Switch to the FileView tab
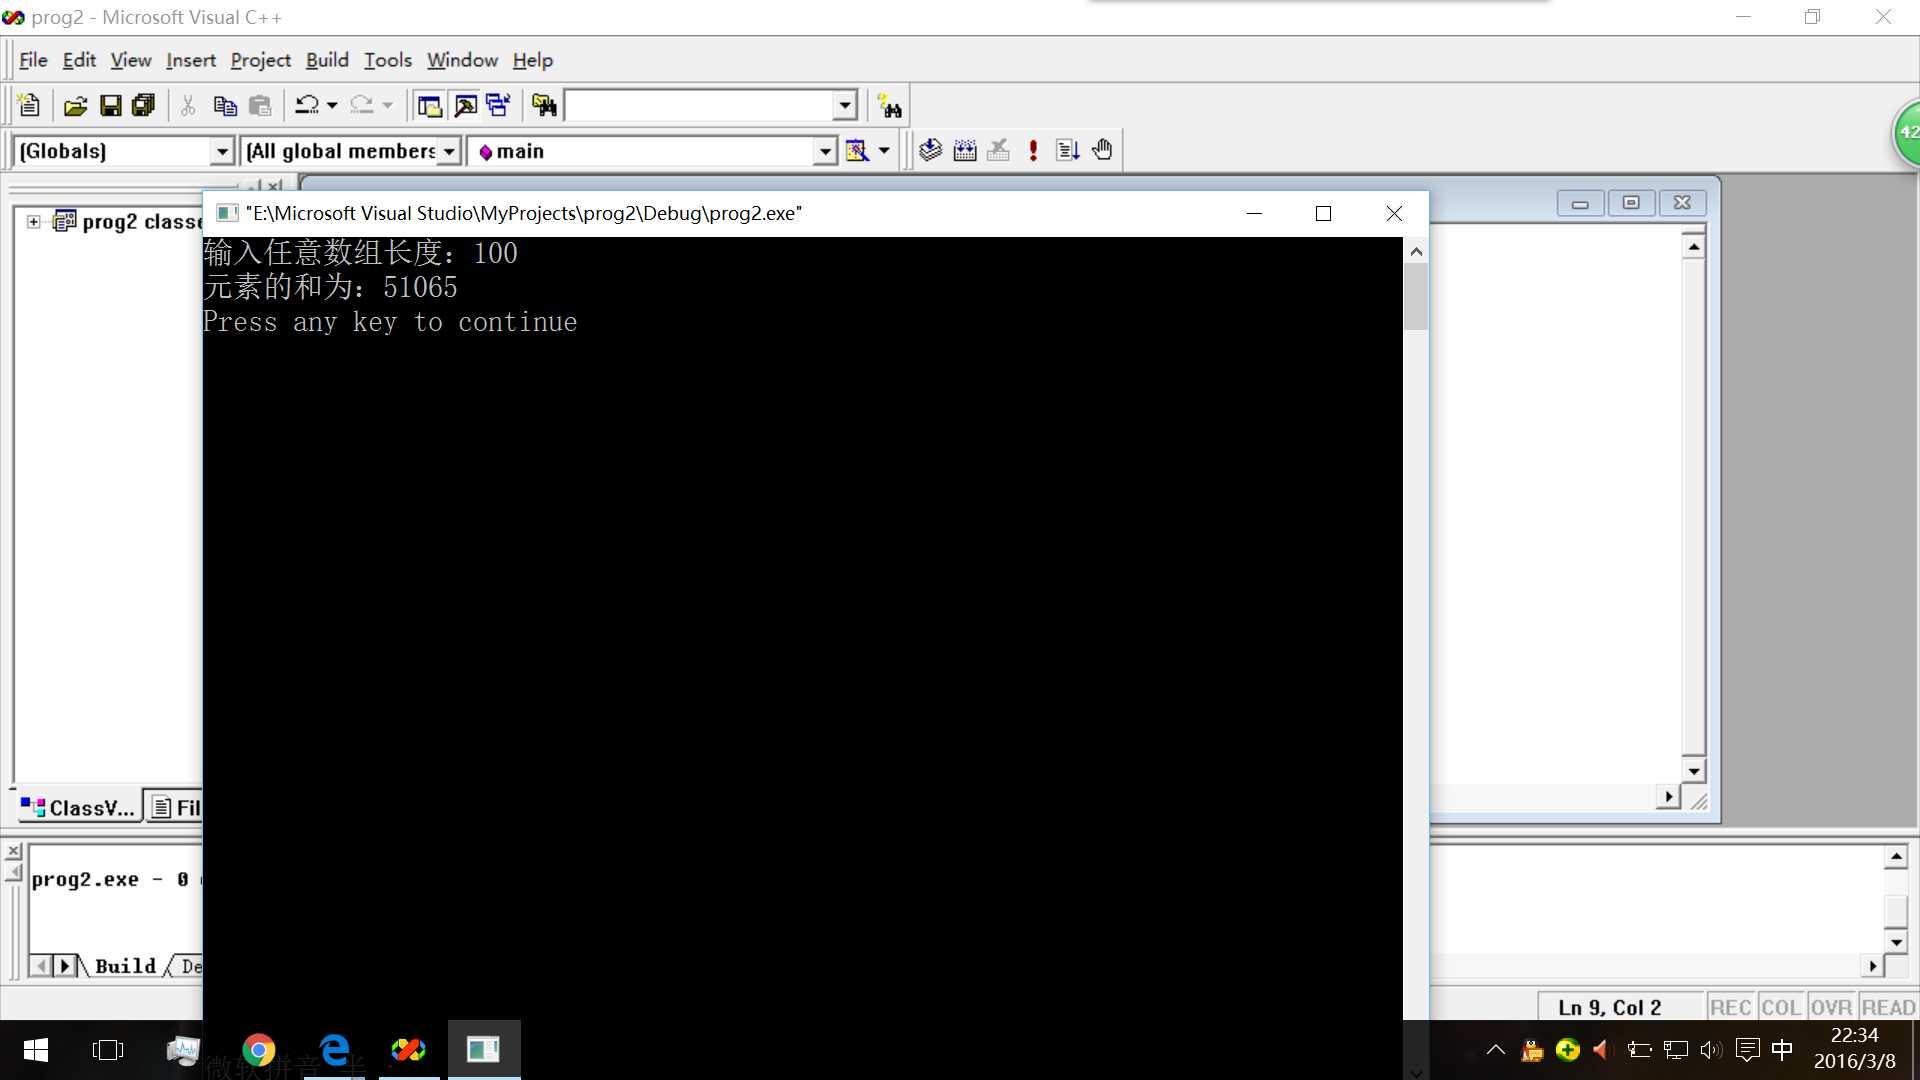Viewport: 1920px width, 1080px height. point(174,807)
